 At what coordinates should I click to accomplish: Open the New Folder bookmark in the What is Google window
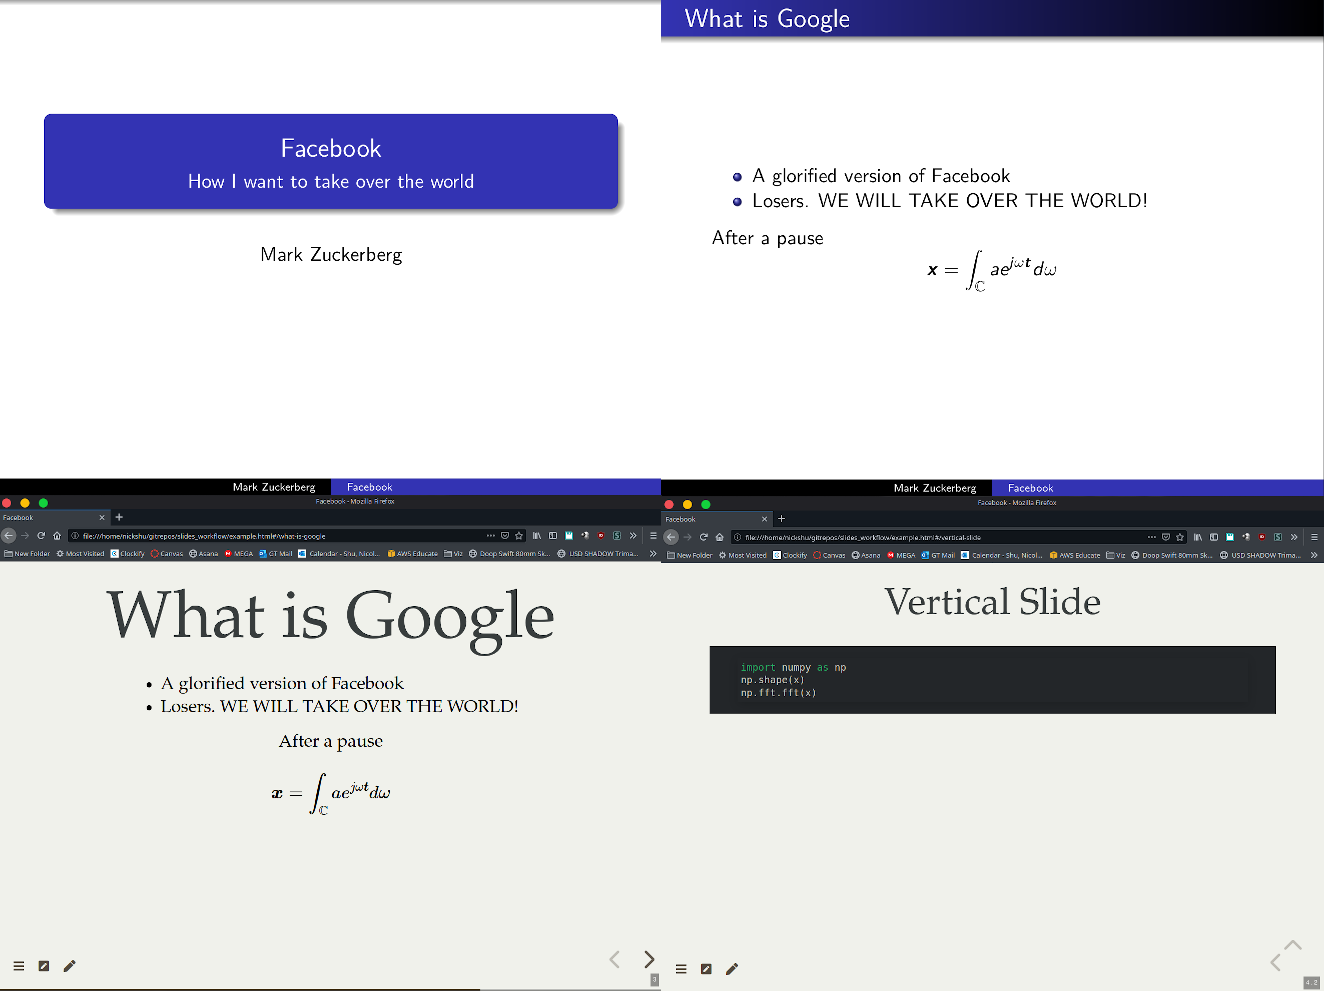coord(27,553)
